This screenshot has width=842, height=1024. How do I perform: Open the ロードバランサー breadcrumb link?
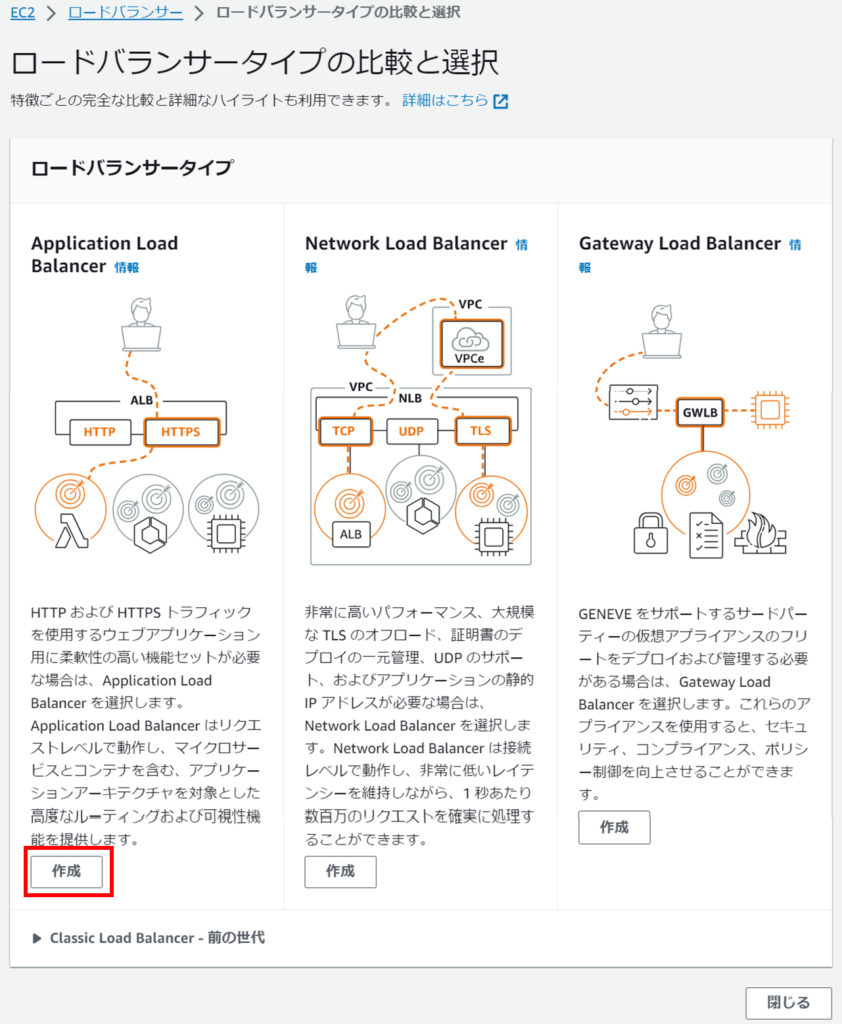click(125, 12)
